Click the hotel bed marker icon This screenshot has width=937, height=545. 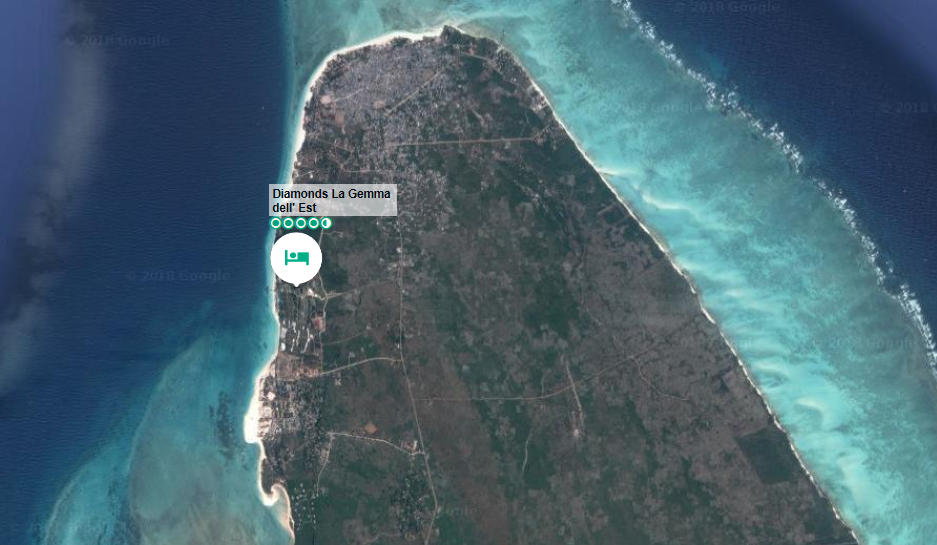tap(295, 257)
